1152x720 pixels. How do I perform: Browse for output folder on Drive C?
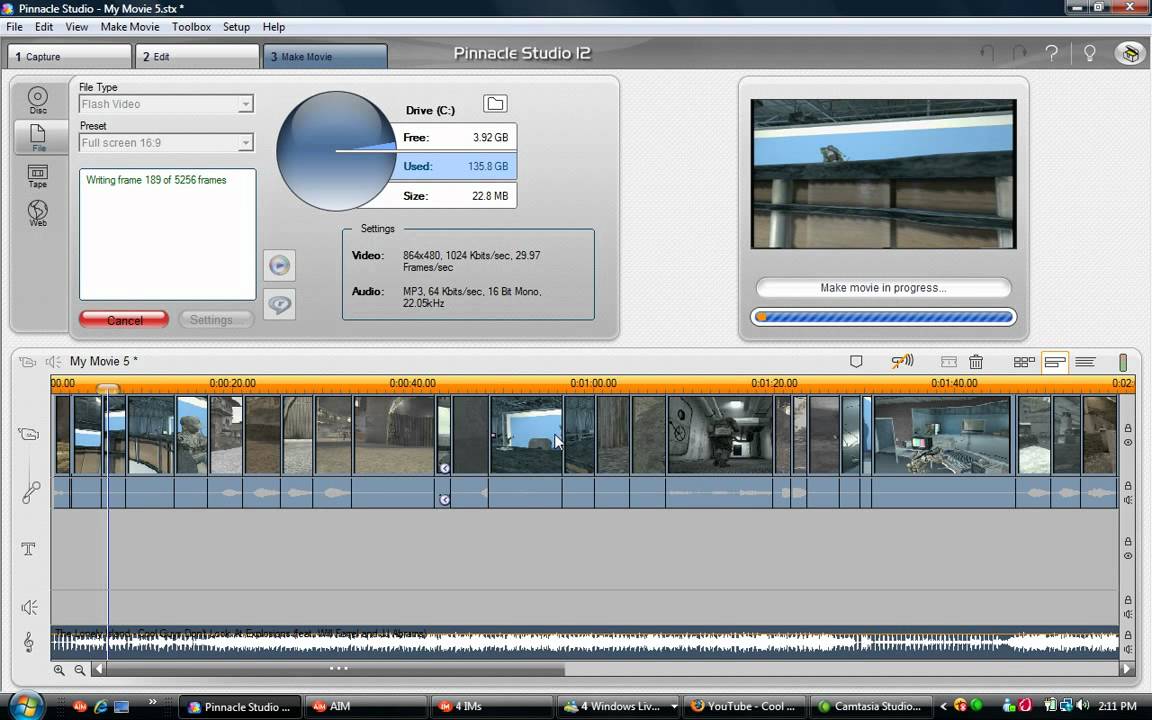click(495, 104)
